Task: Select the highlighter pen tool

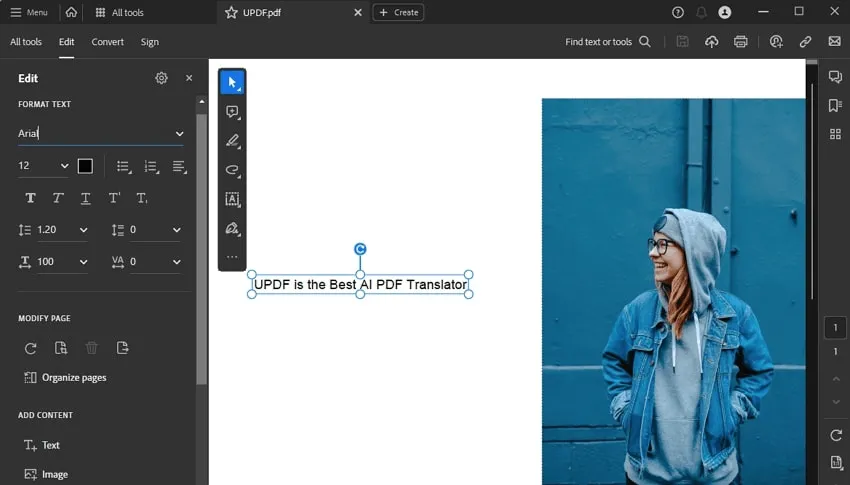Action: click(x=232, y=141)
